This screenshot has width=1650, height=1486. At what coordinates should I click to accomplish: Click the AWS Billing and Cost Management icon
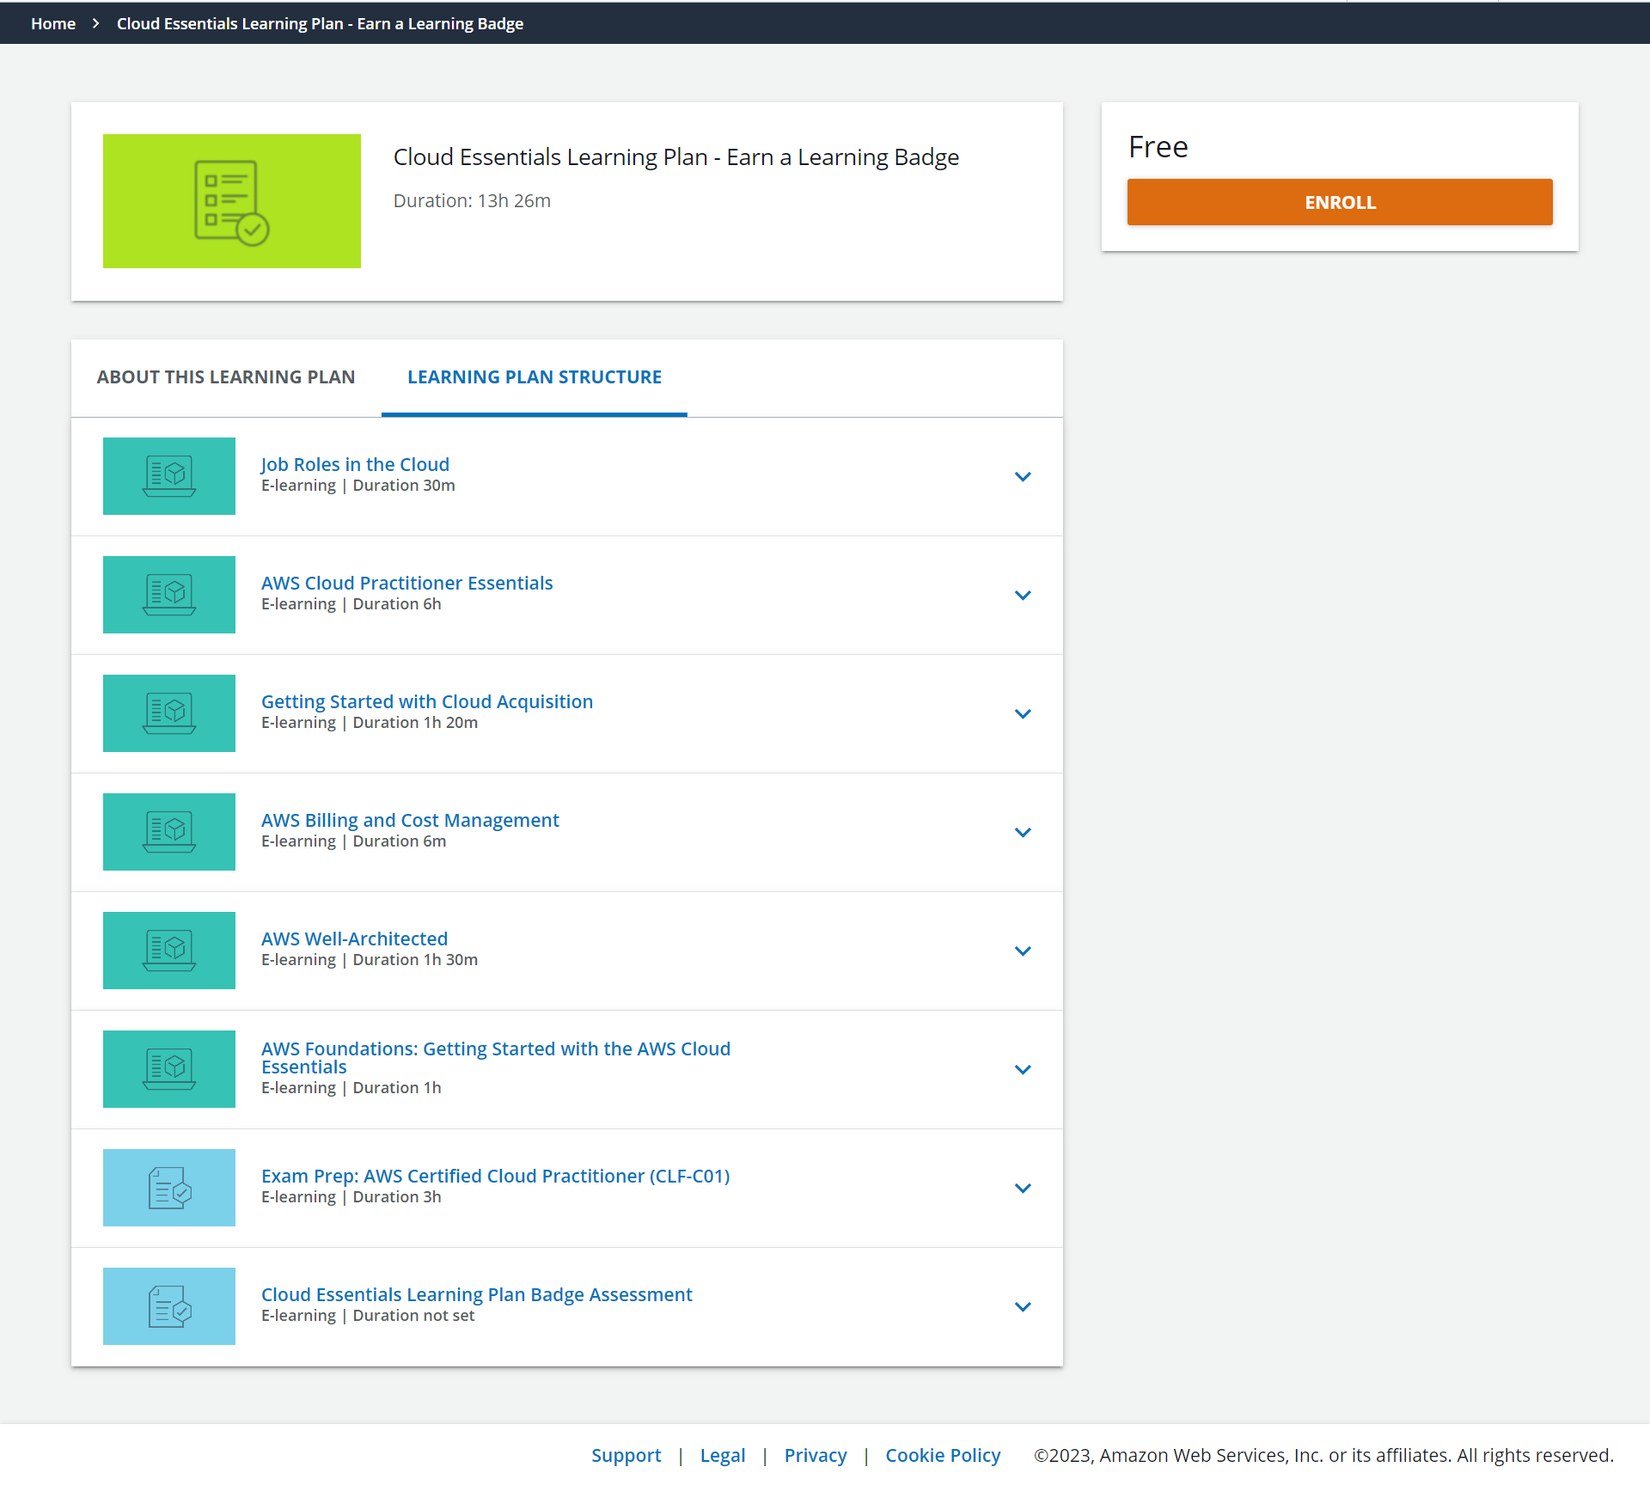(x=169, y=832)
